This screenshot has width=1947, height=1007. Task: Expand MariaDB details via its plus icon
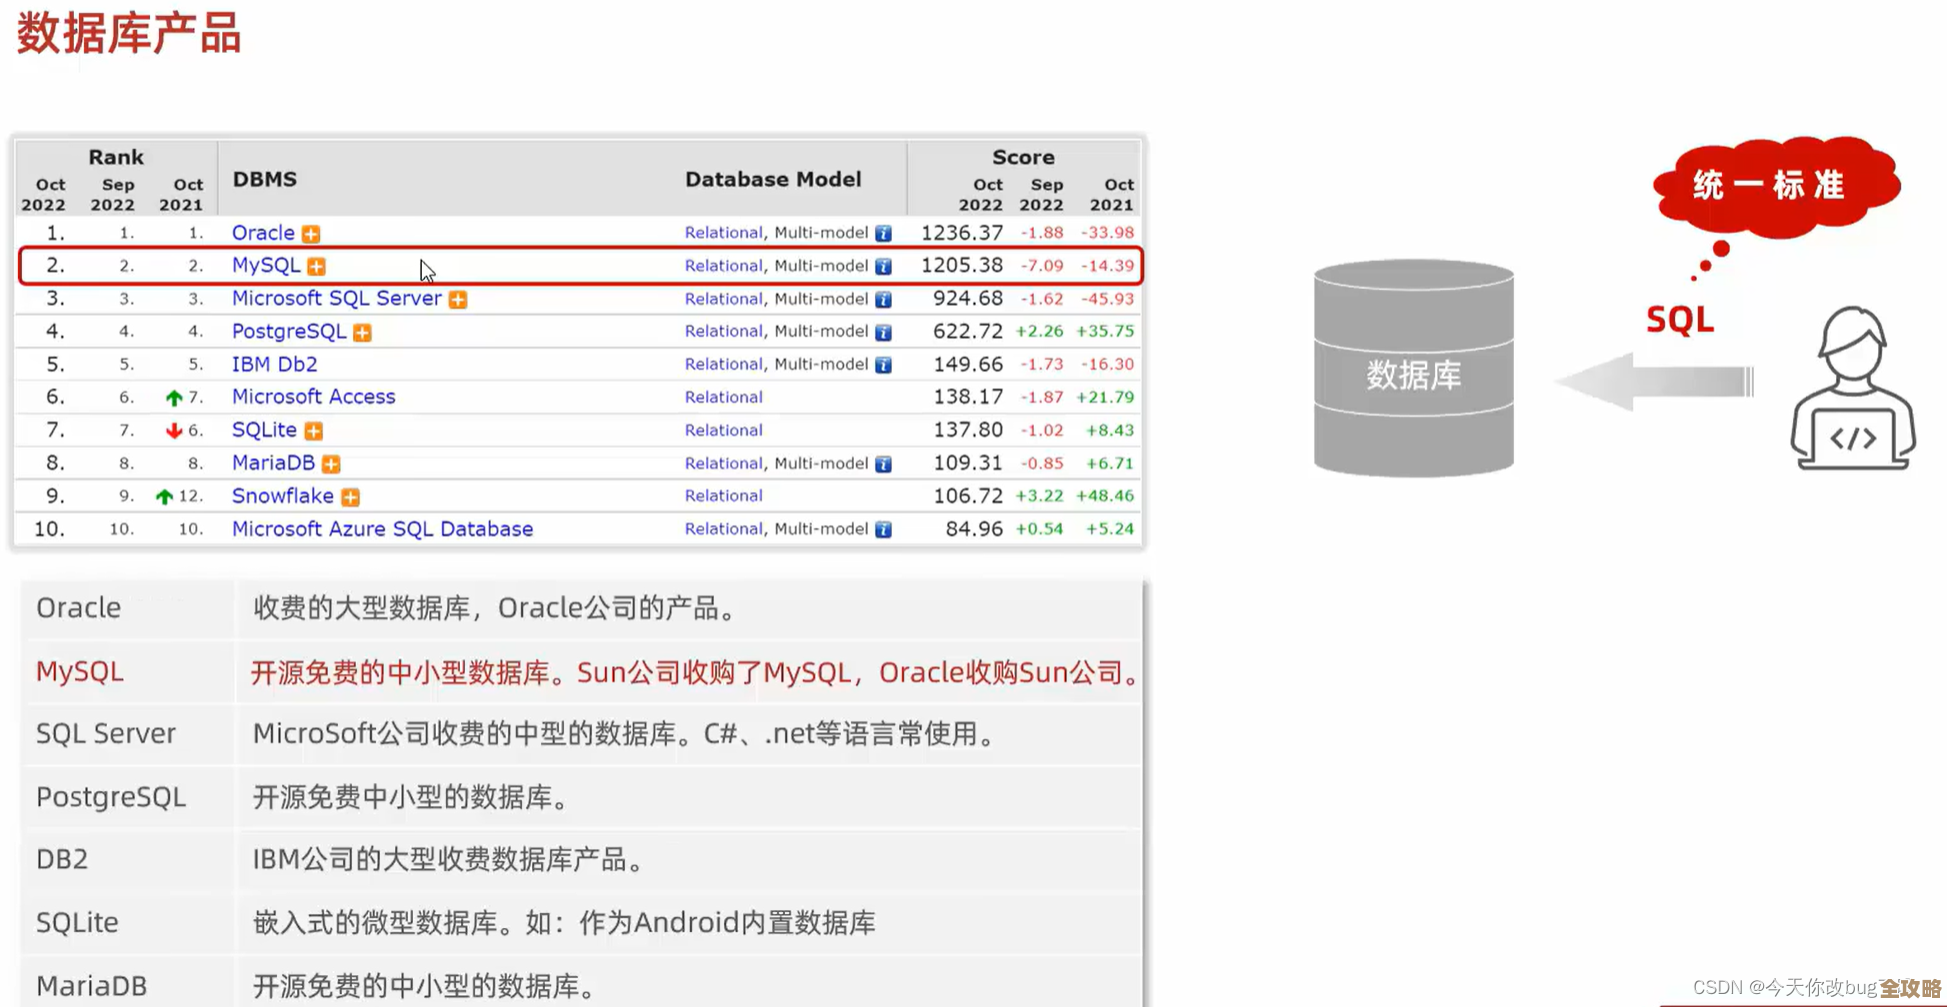pyautogui.click(x=332, y=463)
